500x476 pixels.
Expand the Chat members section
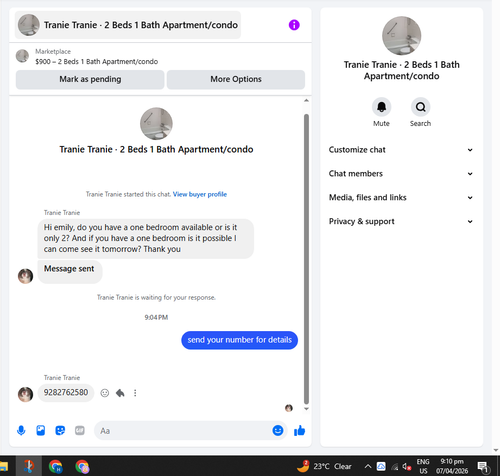coord(401,174)
